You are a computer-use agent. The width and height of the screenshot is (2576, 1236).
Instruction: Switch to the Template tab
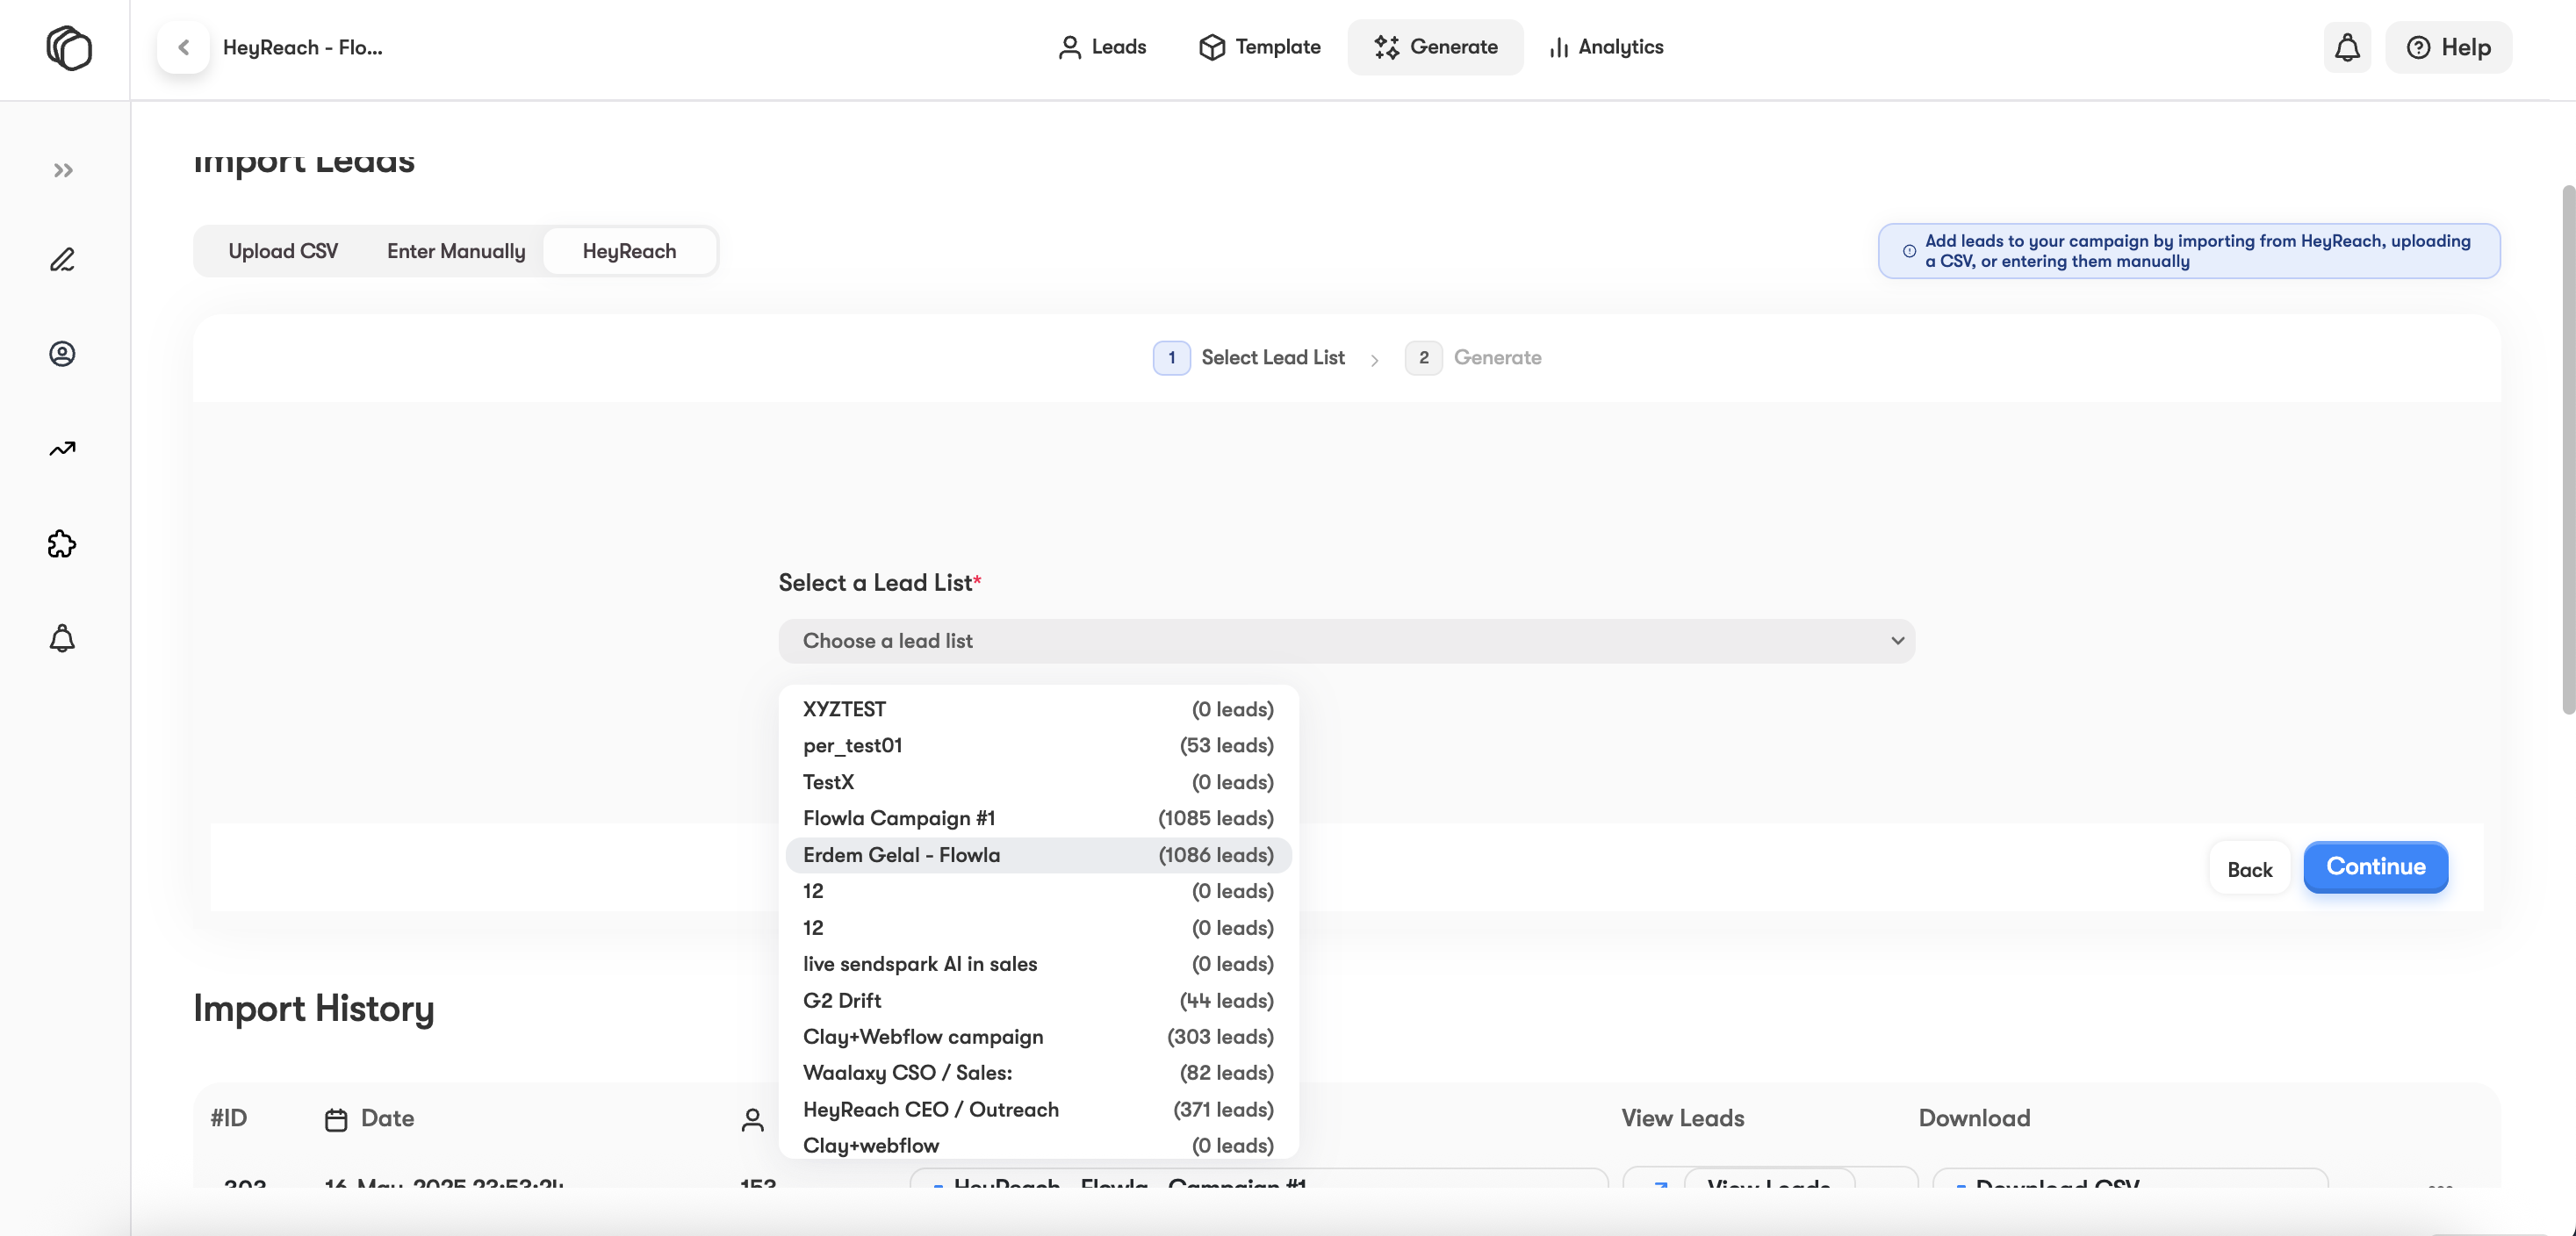coord(1259,47)
